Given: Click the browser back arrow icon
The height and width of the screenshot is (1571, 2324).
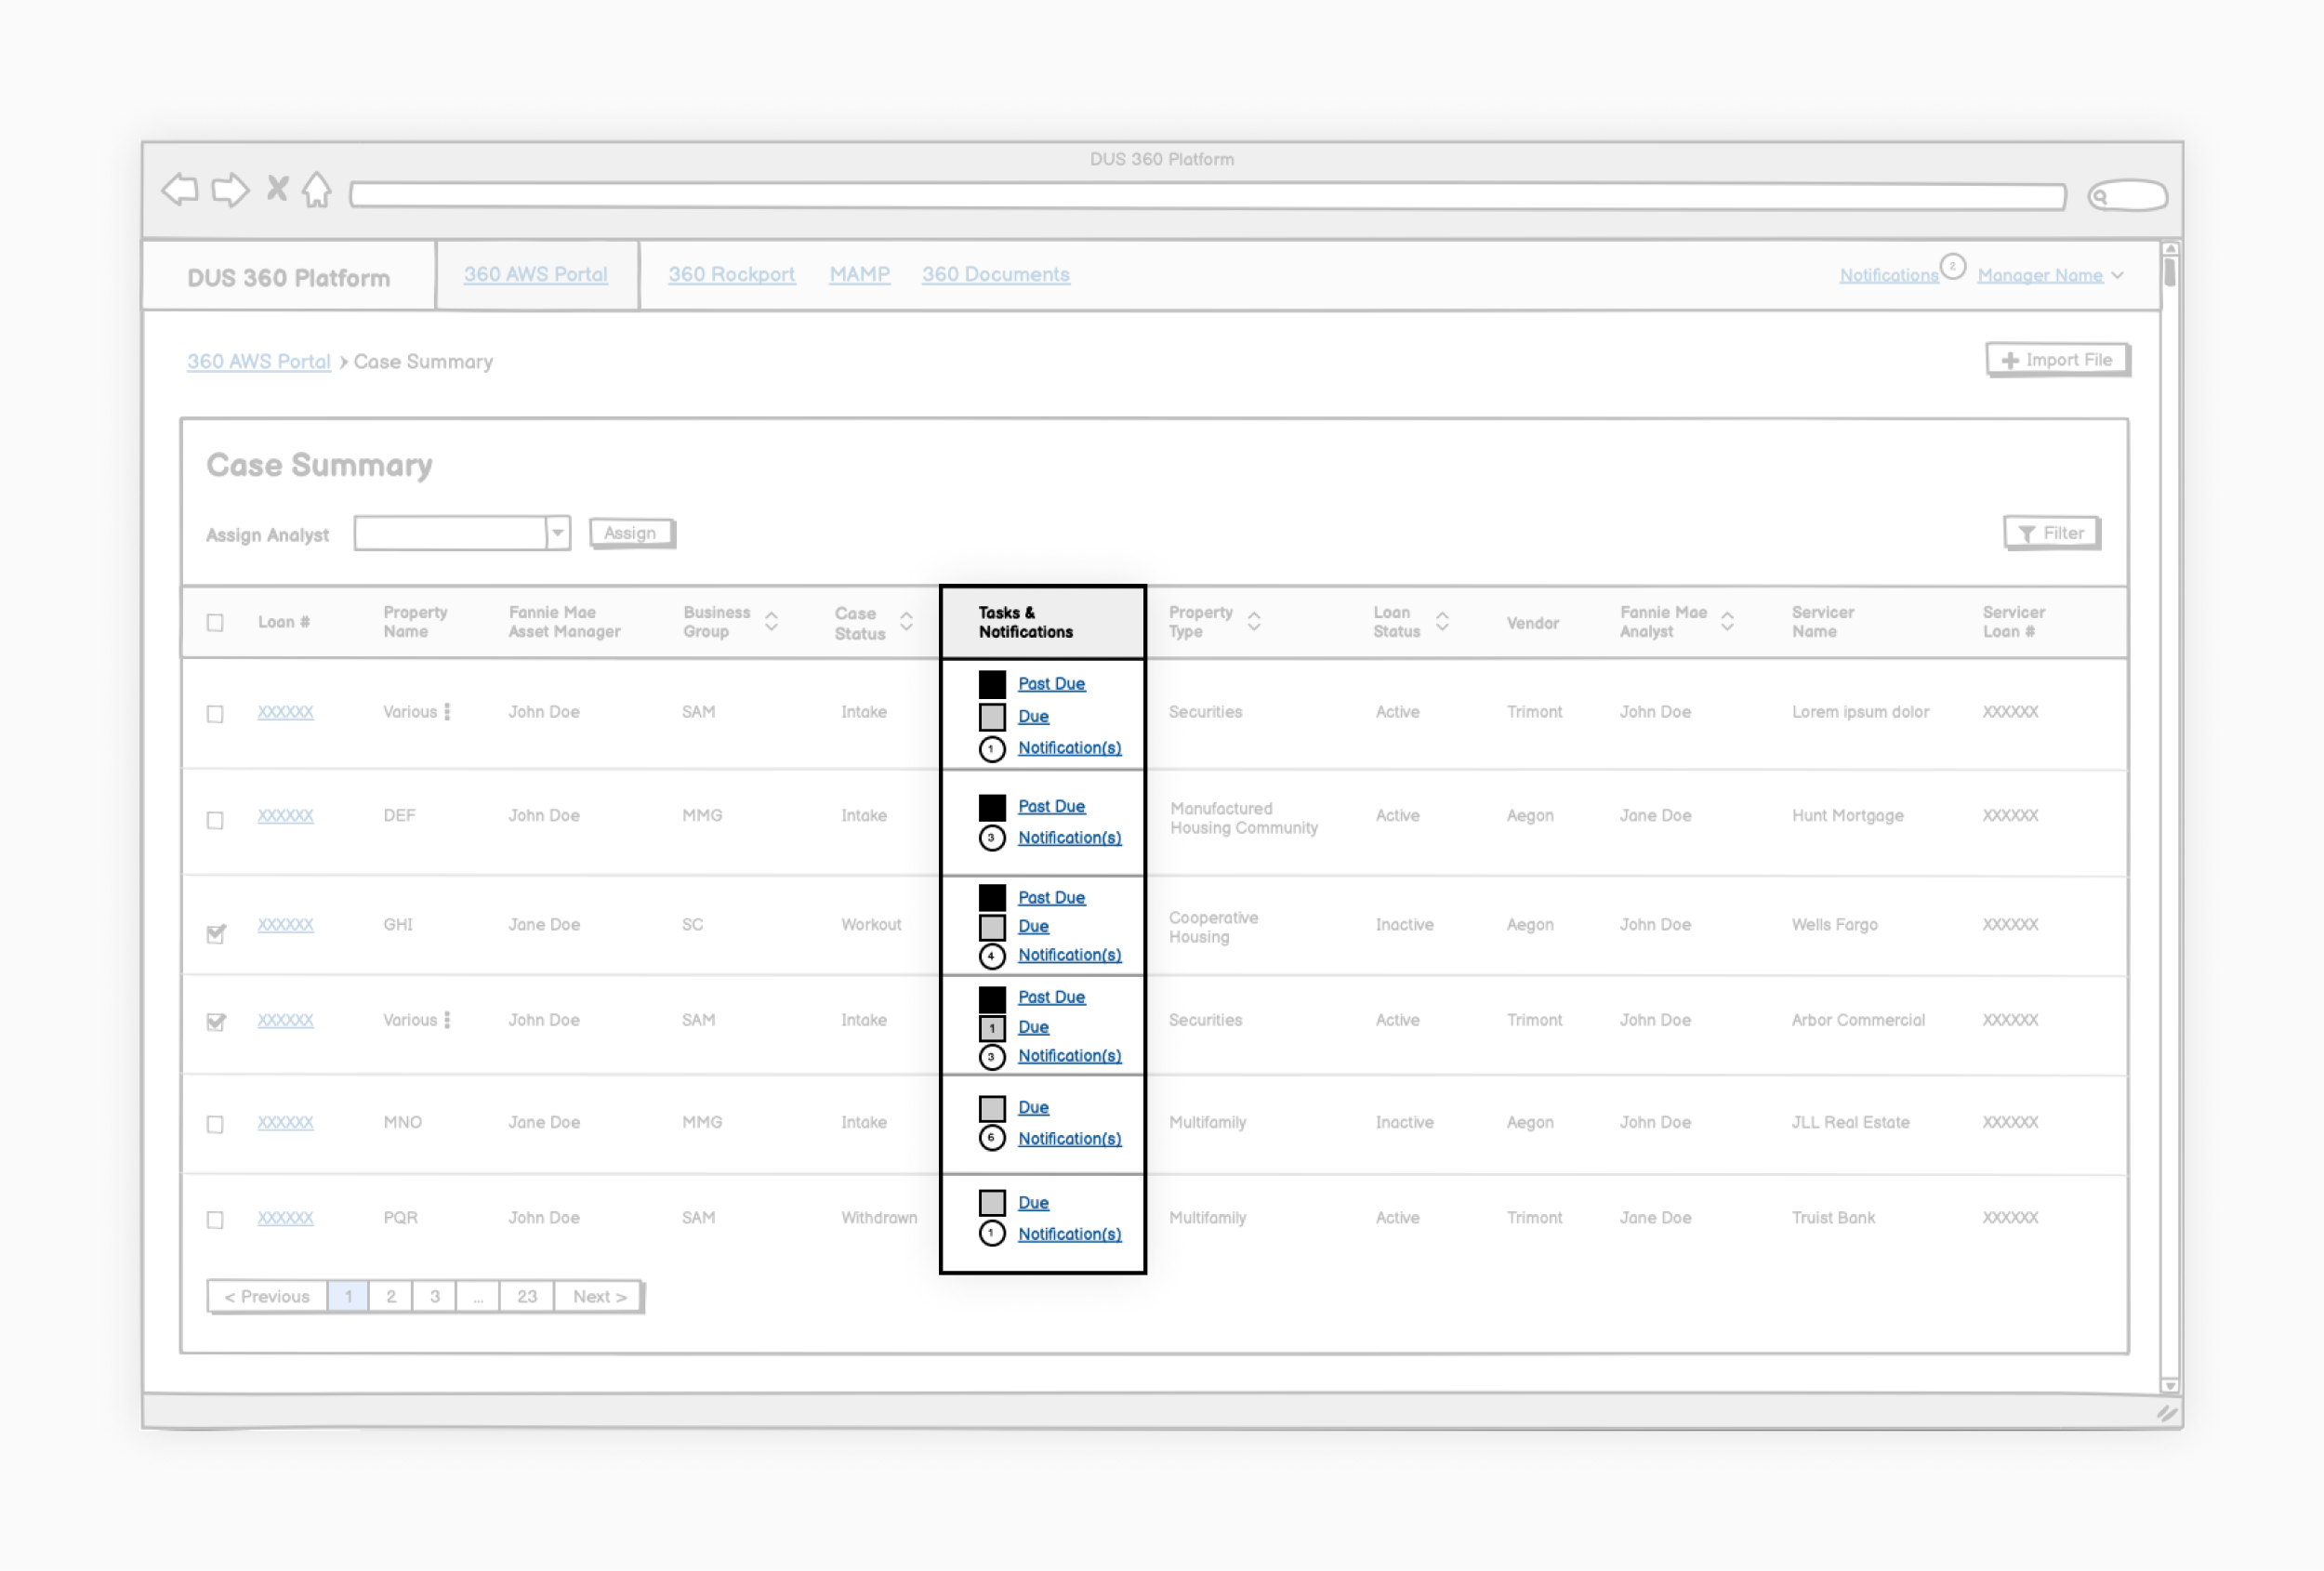Looking at the screenshot, I should tap(181, 190).
